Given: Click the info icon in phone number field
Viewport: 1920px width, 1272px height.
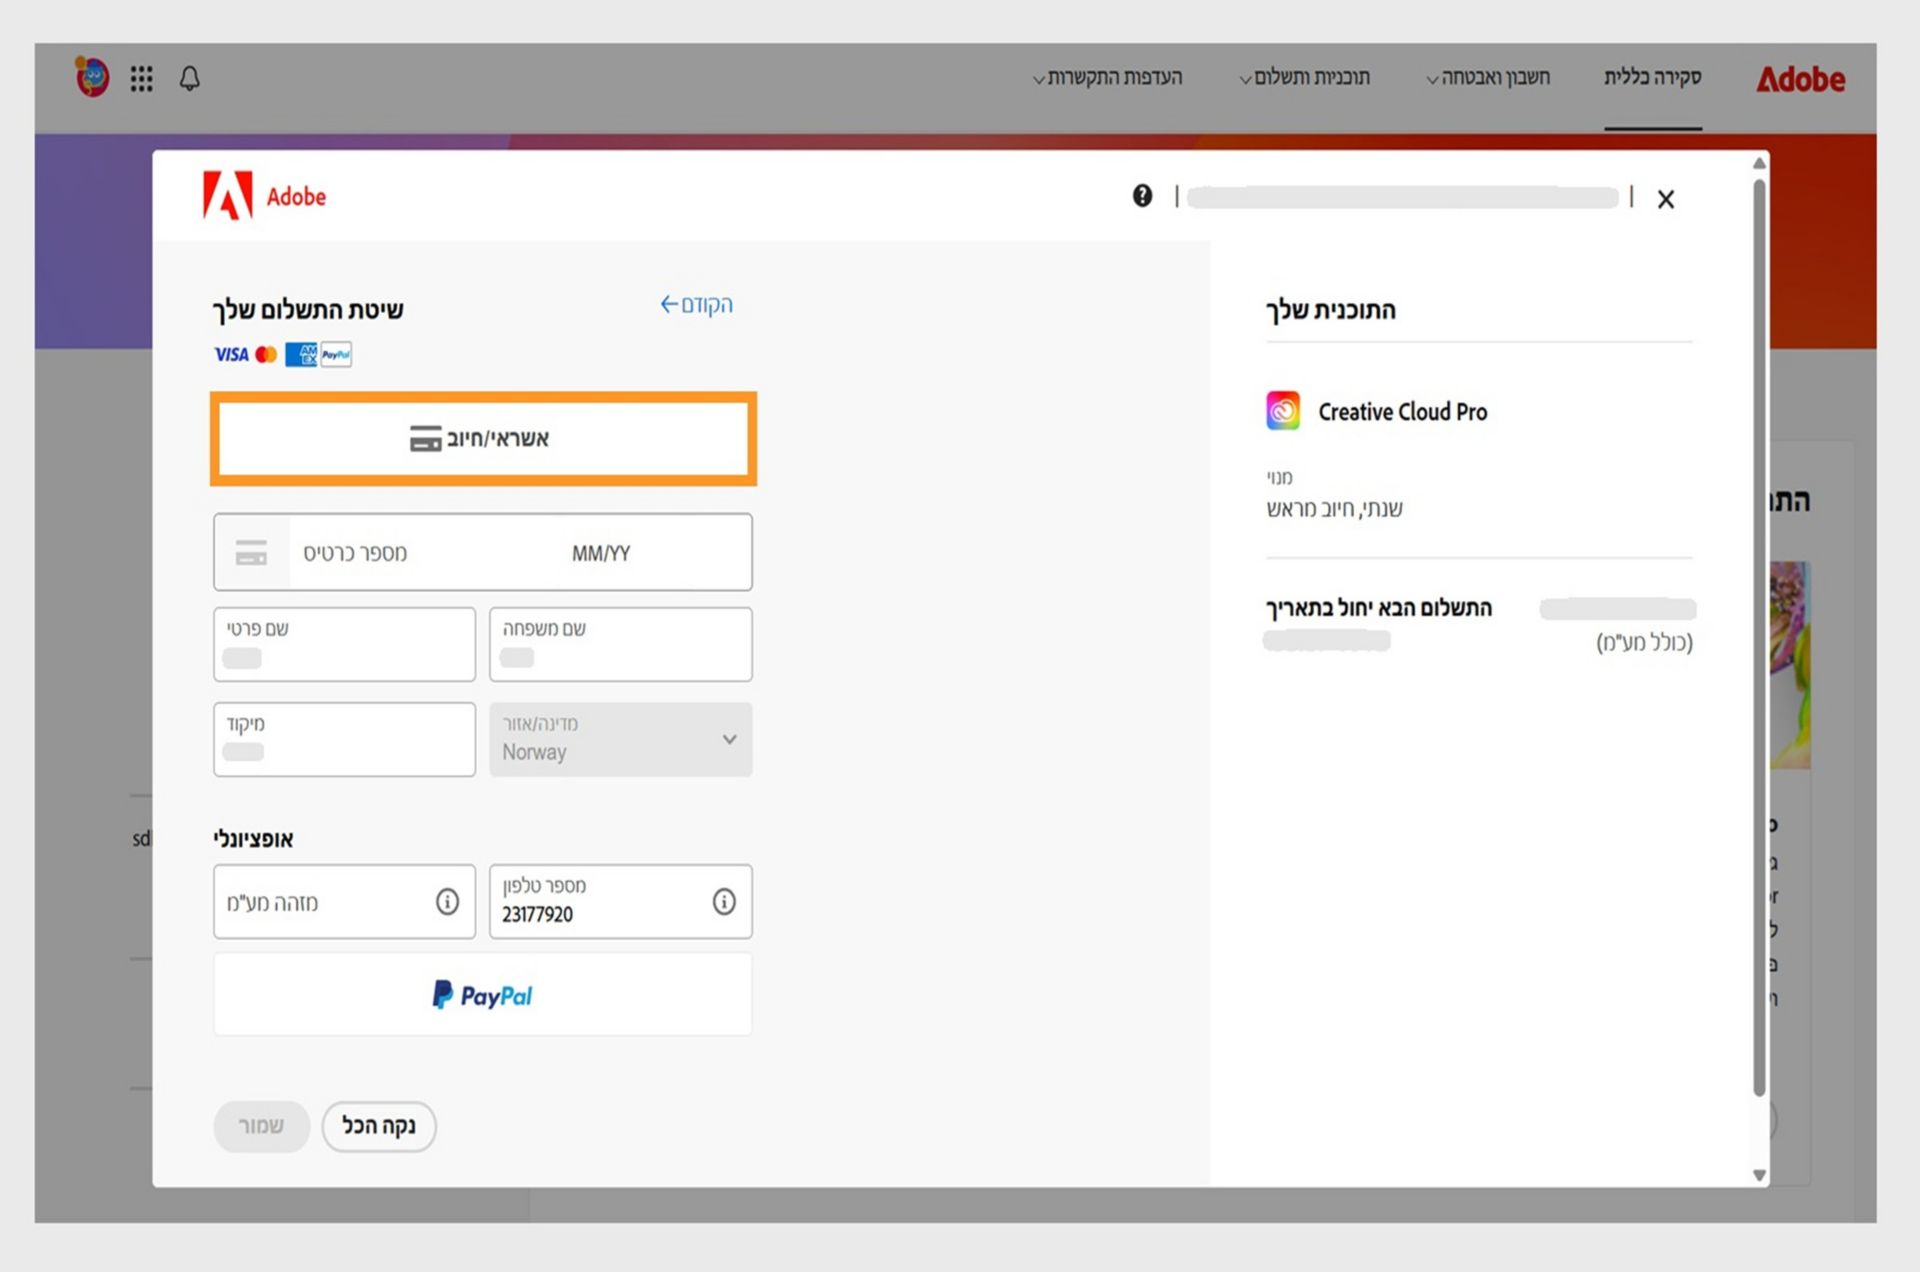Looking at the screenshot, I should (724, 902).
